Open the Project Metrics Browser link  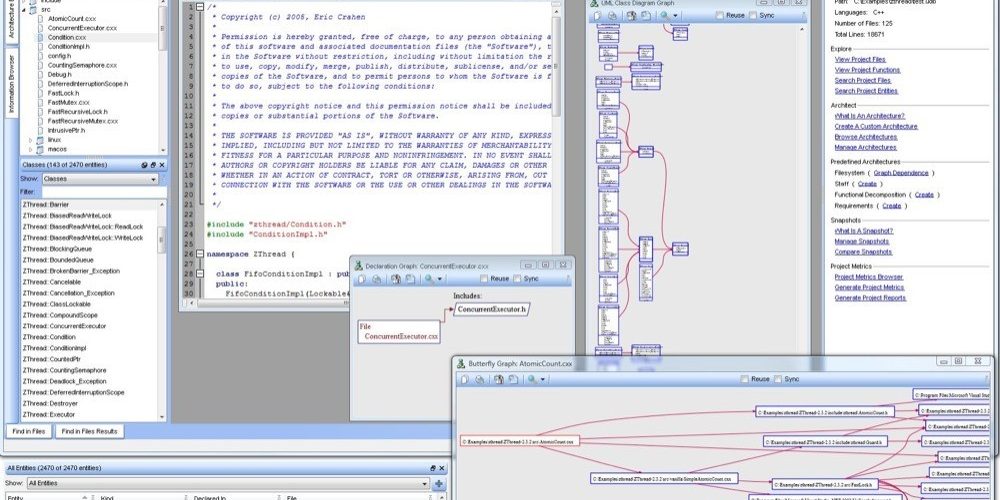coord(869,277)
